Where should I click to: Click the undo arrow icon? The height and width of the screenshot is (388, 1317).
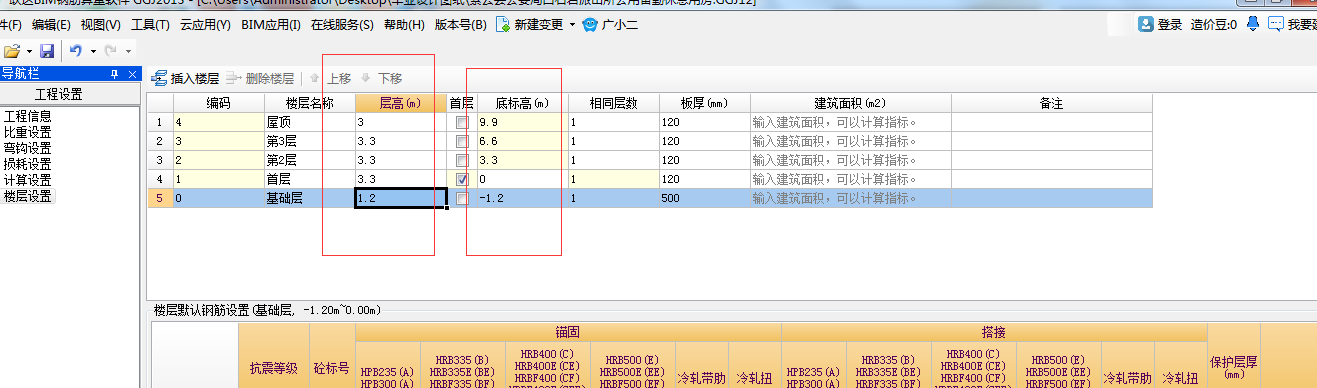76,50
